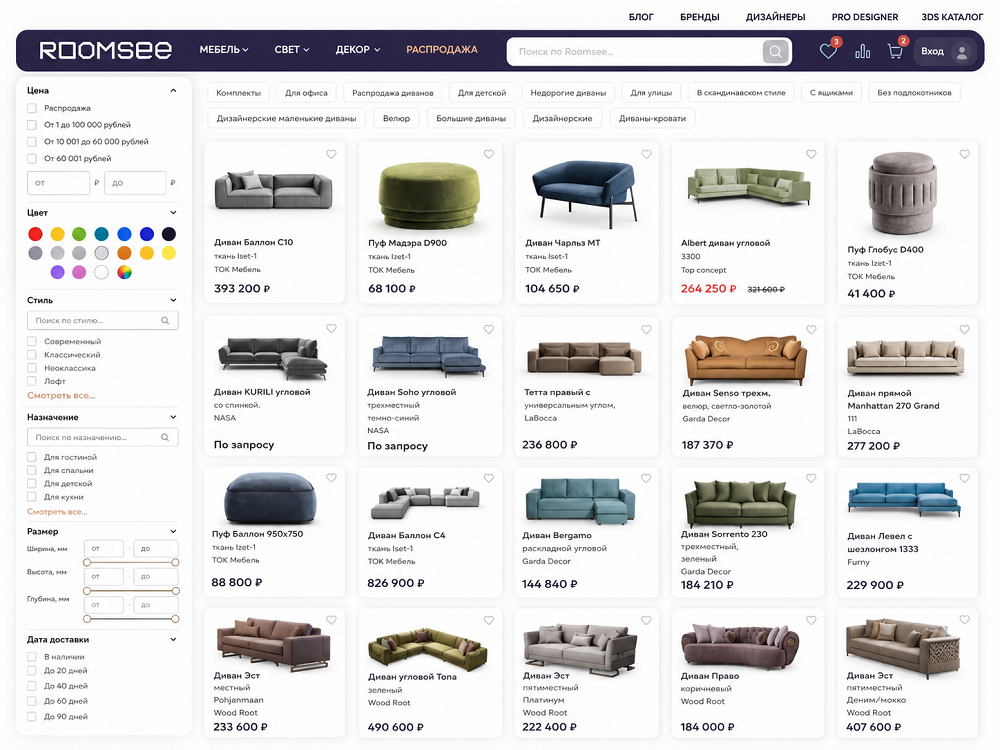Favorite Albert диван угловой heart

click(x=811, y=154)
